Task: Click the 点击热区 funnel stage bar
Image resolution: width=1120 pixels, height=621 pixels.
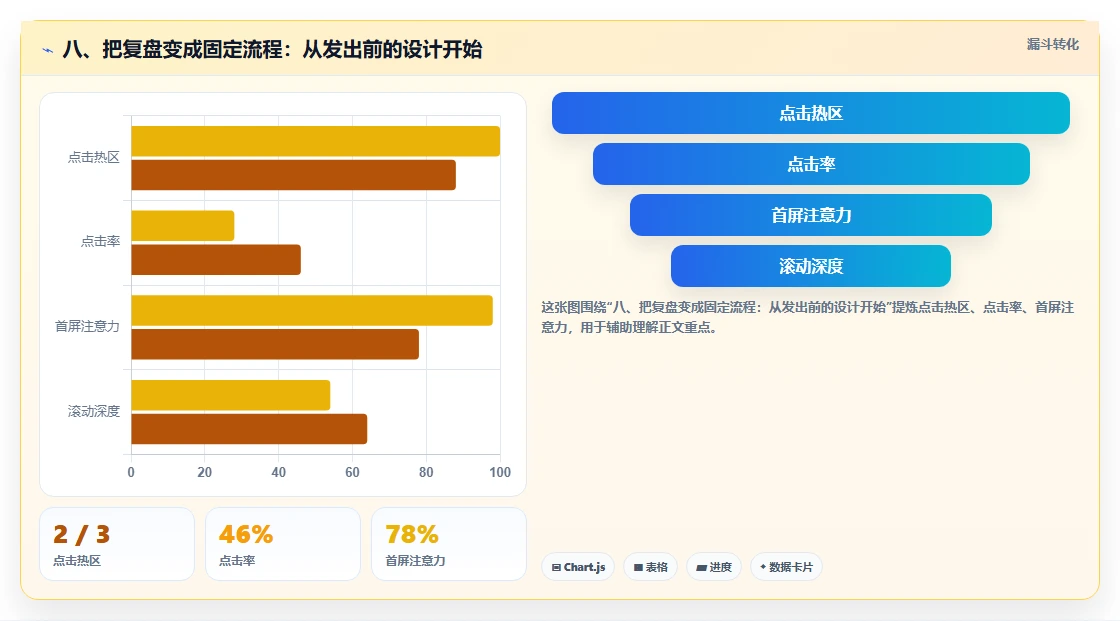Action: click(811, 113)
